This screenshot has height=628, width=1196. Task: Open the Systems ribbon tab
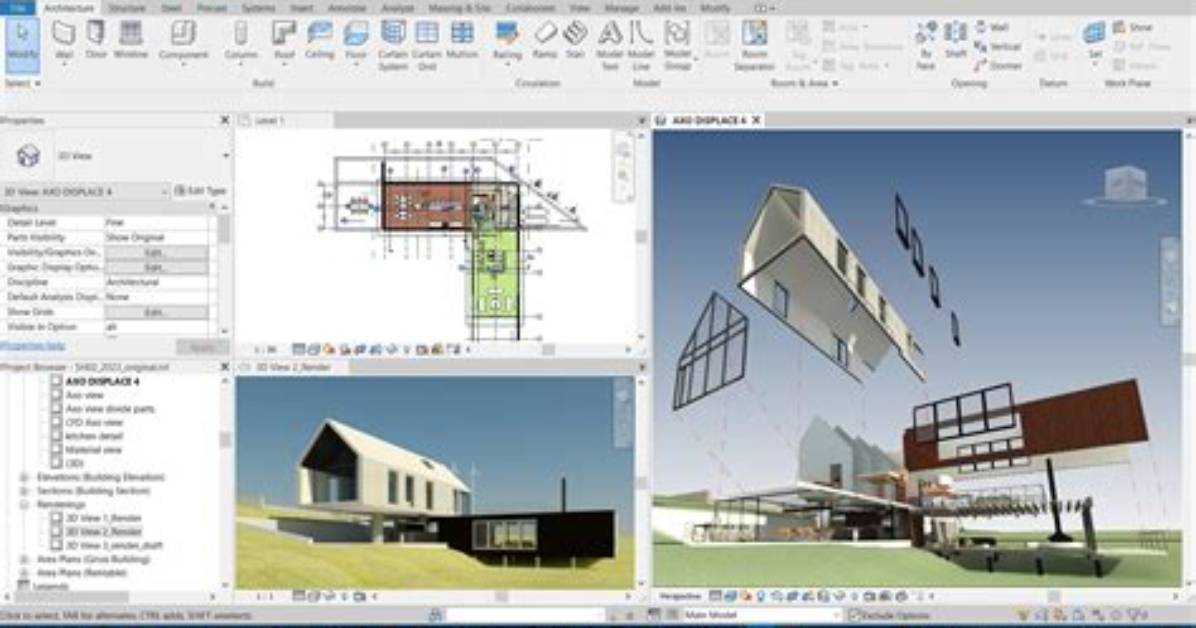pyautogui.click(x=259, y=8)
